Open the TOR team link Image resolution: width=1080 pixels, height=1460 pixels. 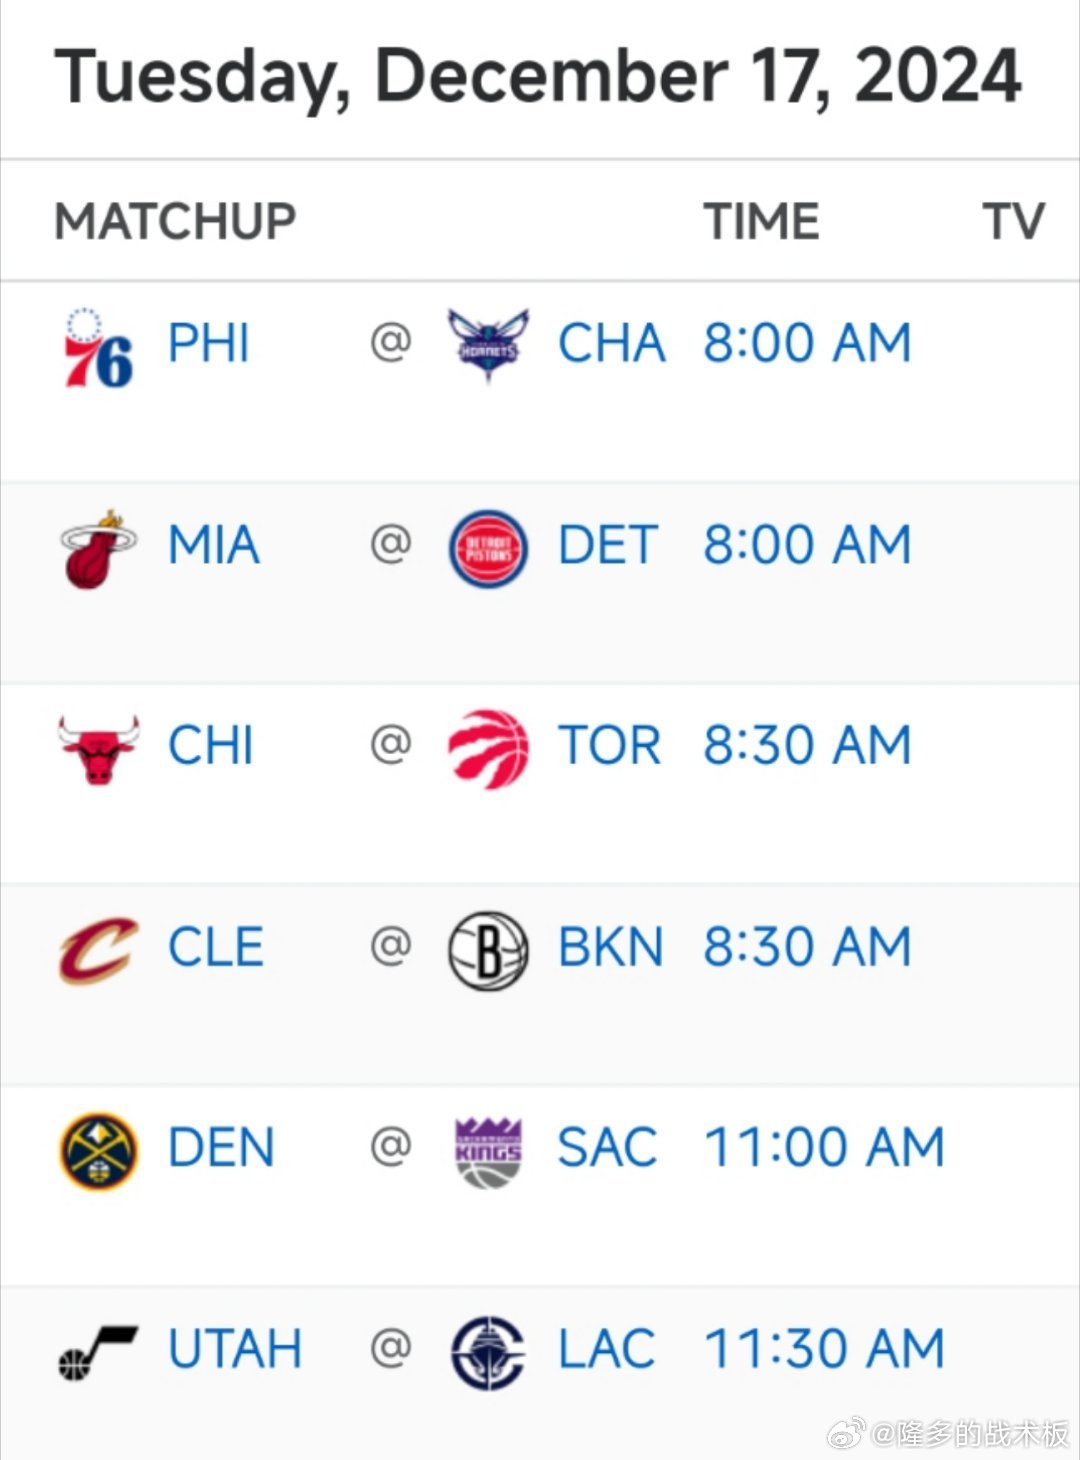click(609, 746)
